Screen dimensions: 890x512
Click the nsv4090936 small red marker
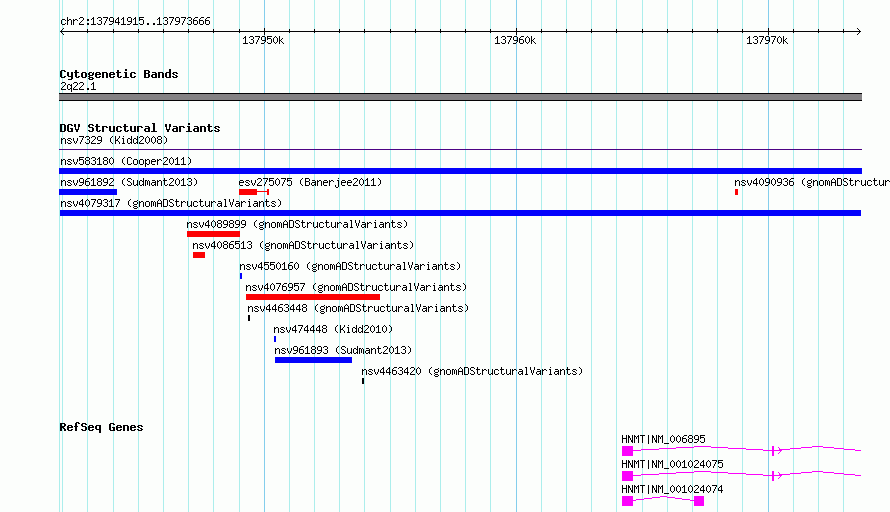coord(736,192)
